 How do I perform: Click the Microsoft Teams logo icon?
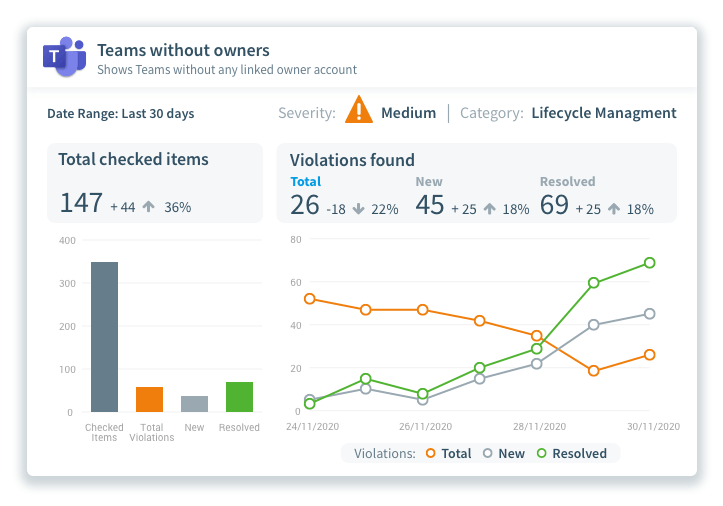(x=65, y=56)
